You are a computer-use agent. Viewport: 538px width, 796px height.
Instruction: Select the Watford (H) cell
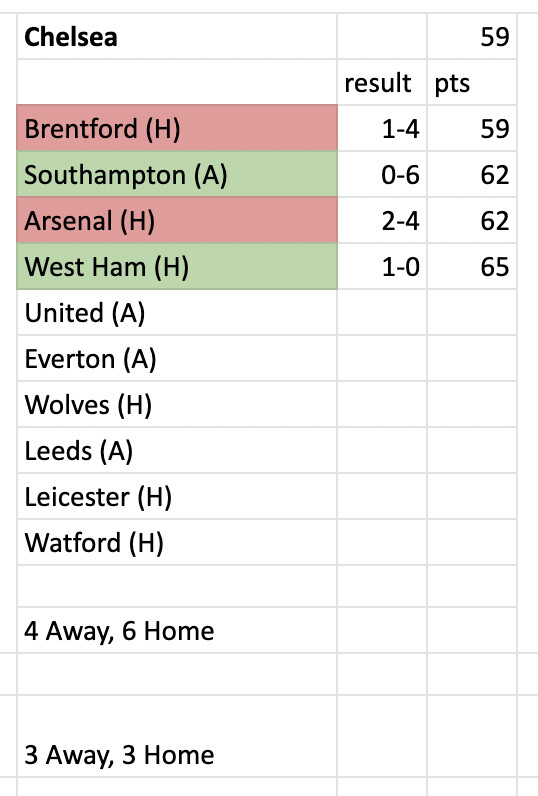tap(177, 542)
